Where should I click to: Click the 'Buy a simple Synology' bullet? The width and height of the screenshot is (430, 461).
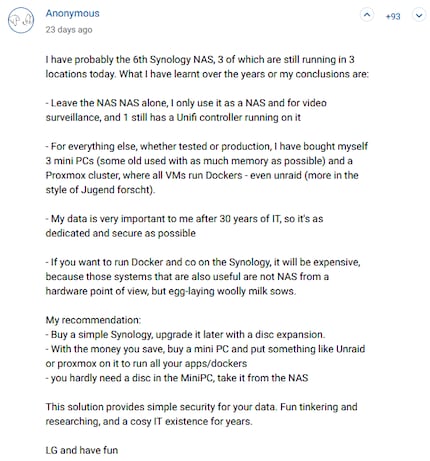tap(185, 334)
